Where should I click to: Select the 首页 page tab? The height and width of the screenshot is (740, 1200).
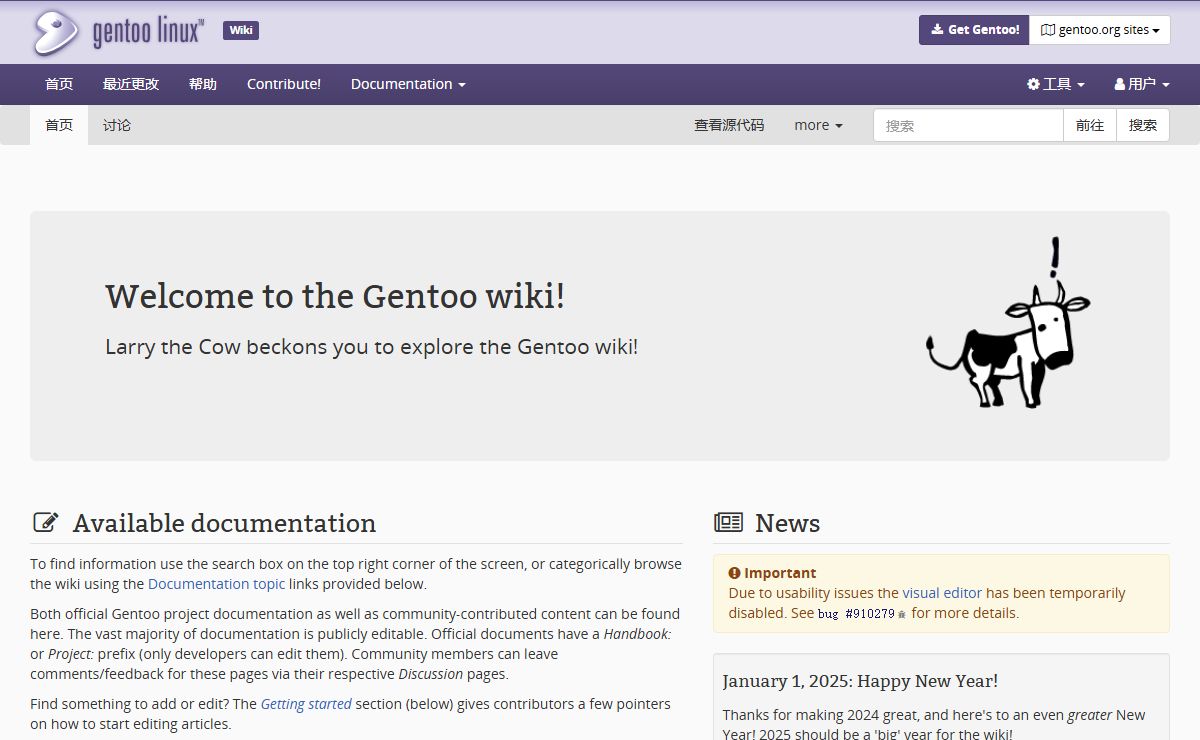click(59, 125)
